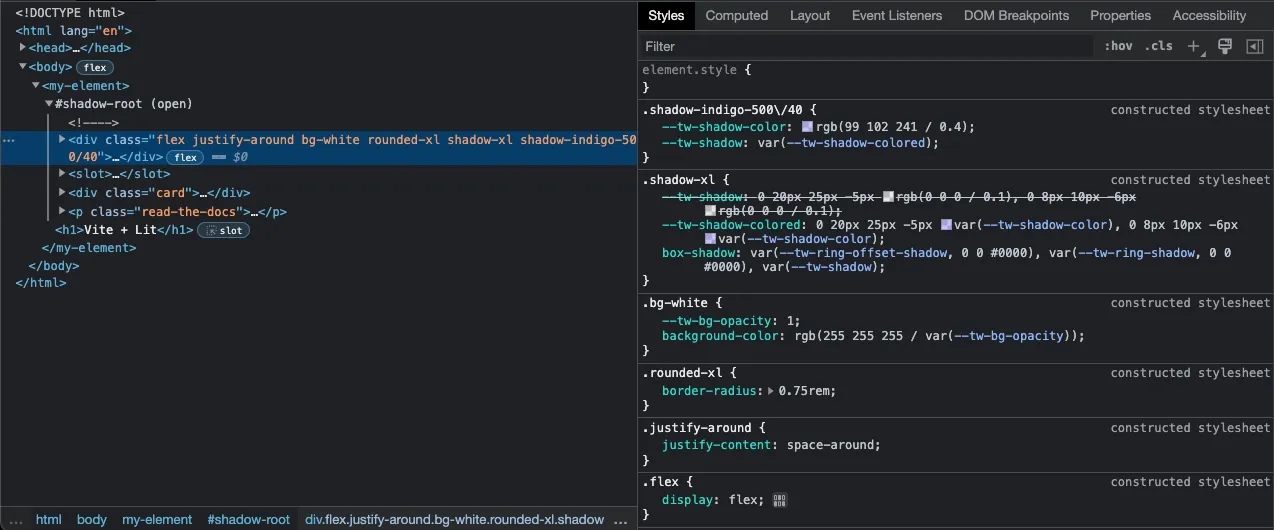Select the <!----> comment node row
The height and width of the screenshot is (530, 1274).
point(93,122)
